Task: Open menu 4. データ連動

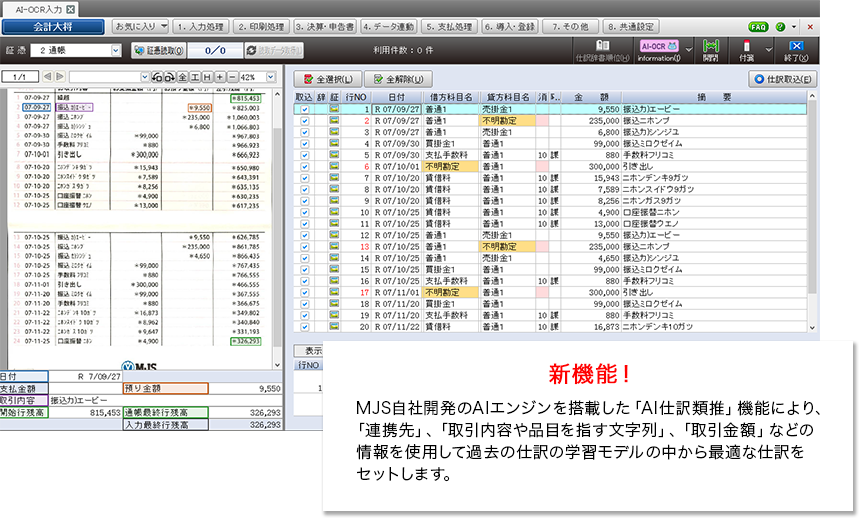Action: pos(388,26)
